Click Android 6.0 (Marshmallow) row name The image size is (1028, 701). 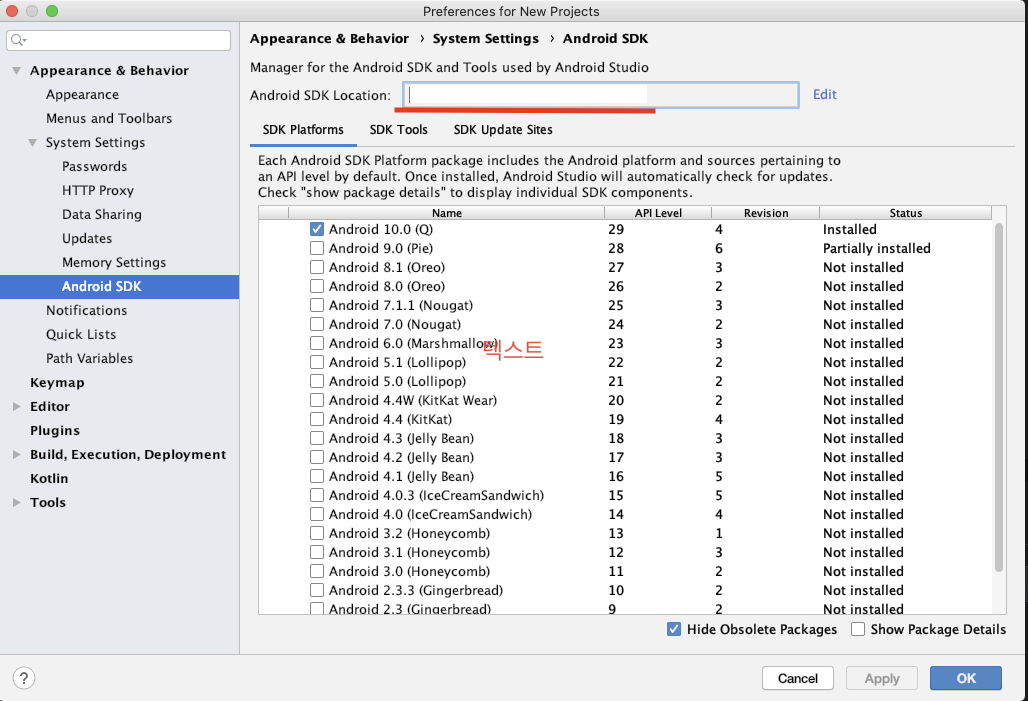pos(413,343)
